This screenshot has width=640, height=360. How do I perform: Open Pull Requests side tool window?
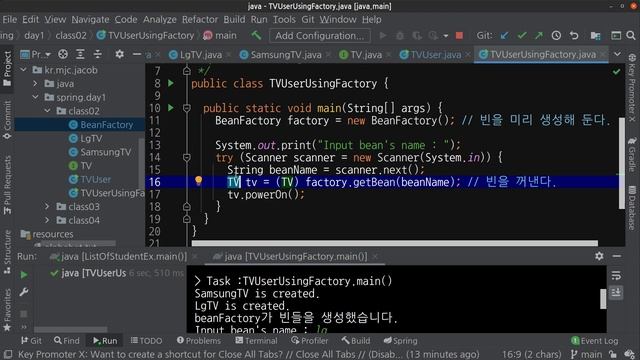click(x=7, y=185)
